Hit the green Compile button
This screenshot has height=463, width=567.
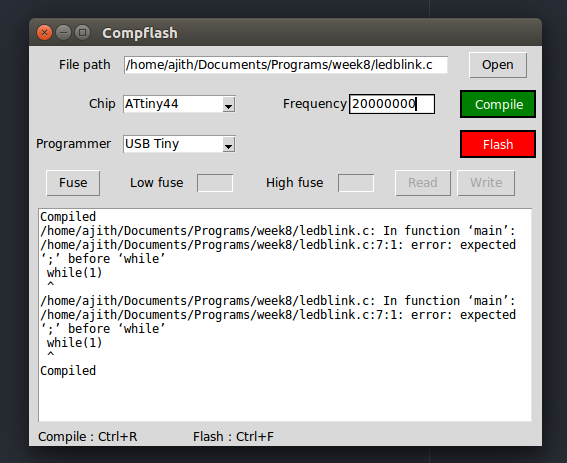[498, 104]
